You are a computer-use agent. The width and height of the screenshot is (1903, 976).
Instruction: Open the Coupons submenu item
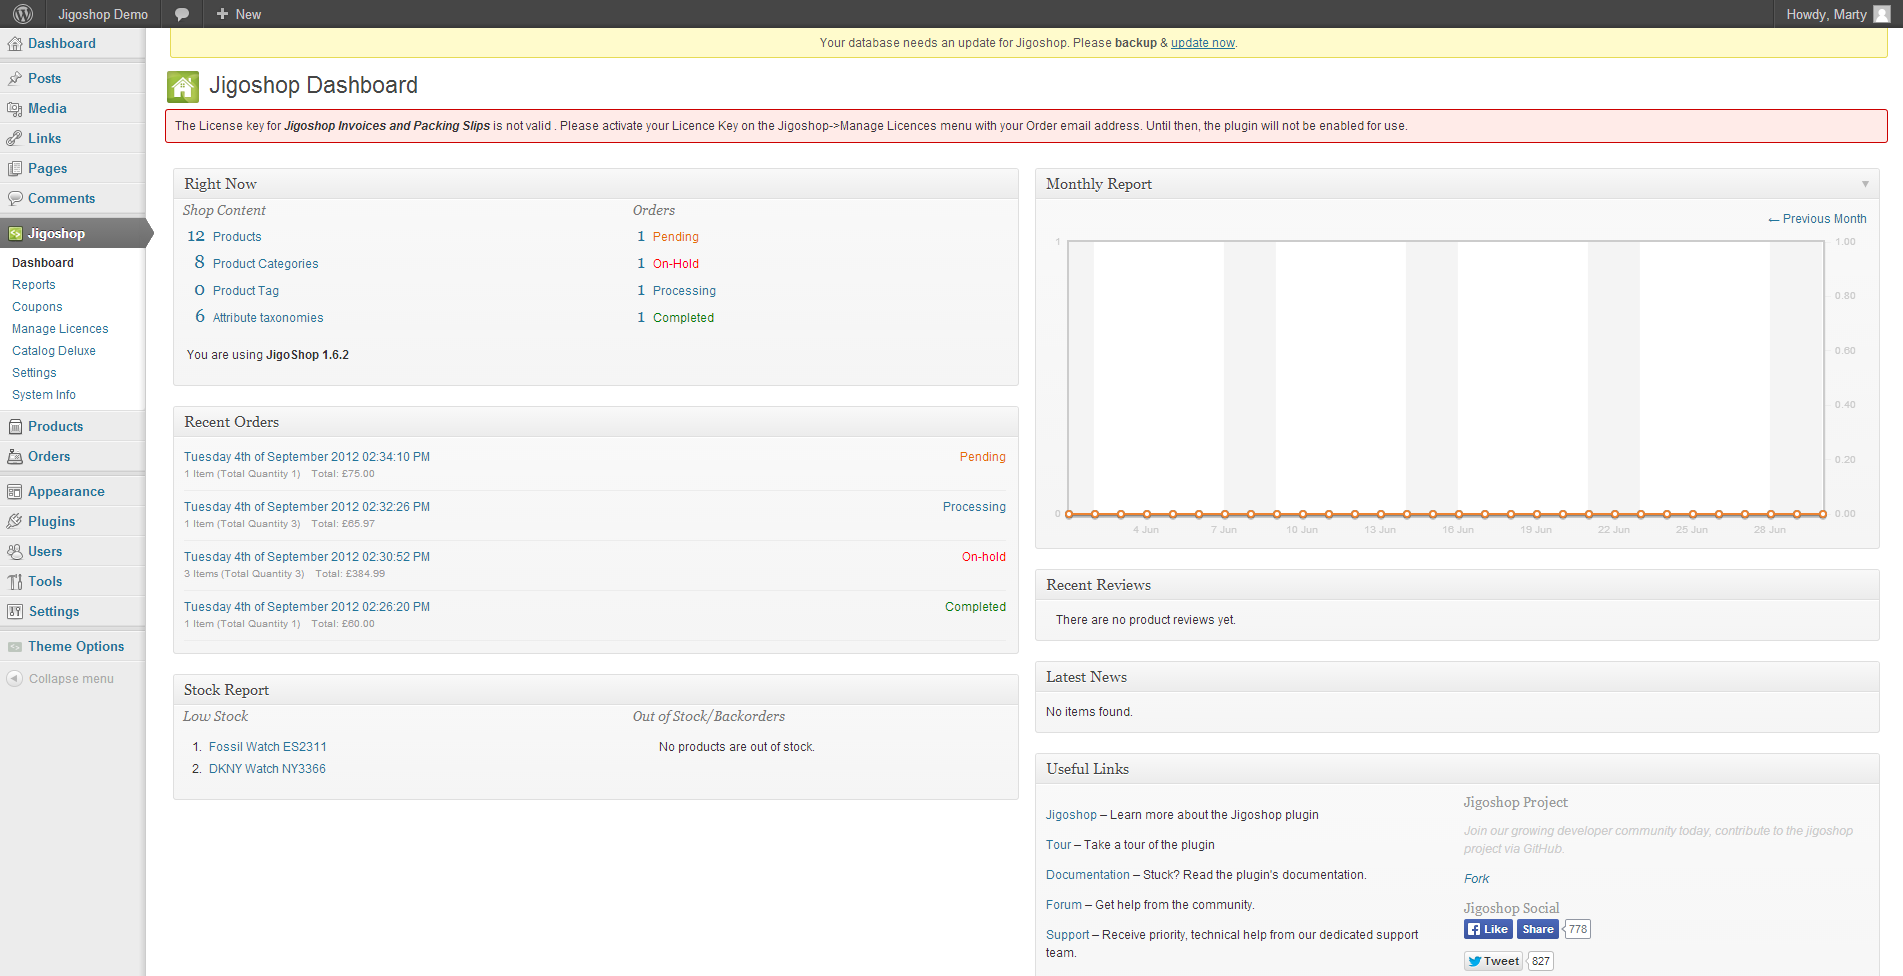click(37, 307)
